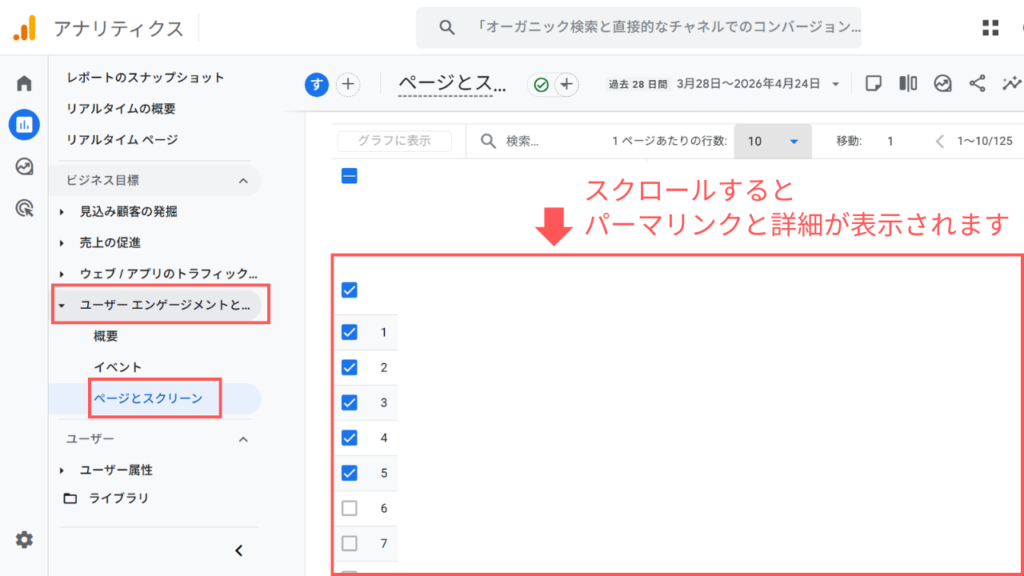Click the 1〜10/125 pagination text
Screen dimensions: 1024x576
pos(985,141)
